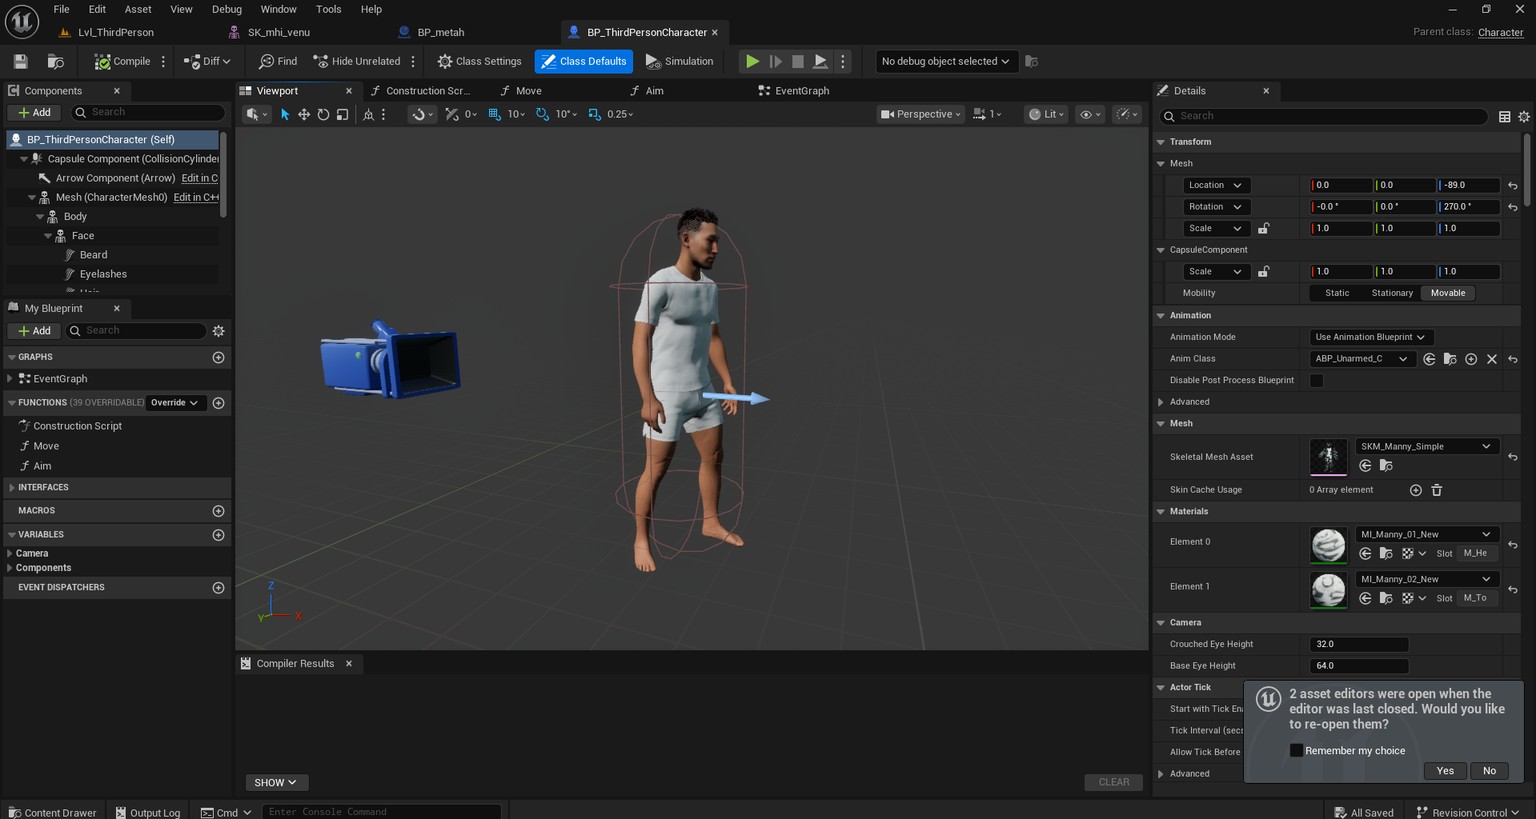Open the grid snap value 10 dropdown

(x=516, y=114)
